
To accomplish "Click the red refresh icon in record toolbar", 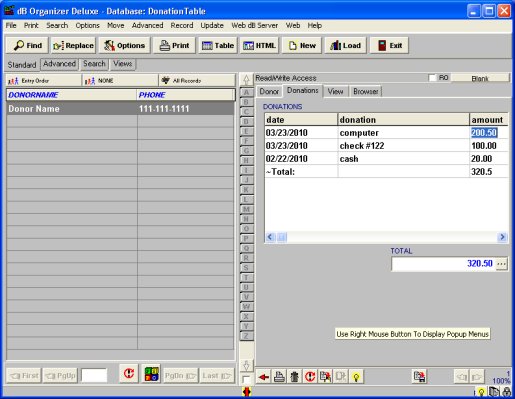I will pyautogui.click(x=310, y=377).
